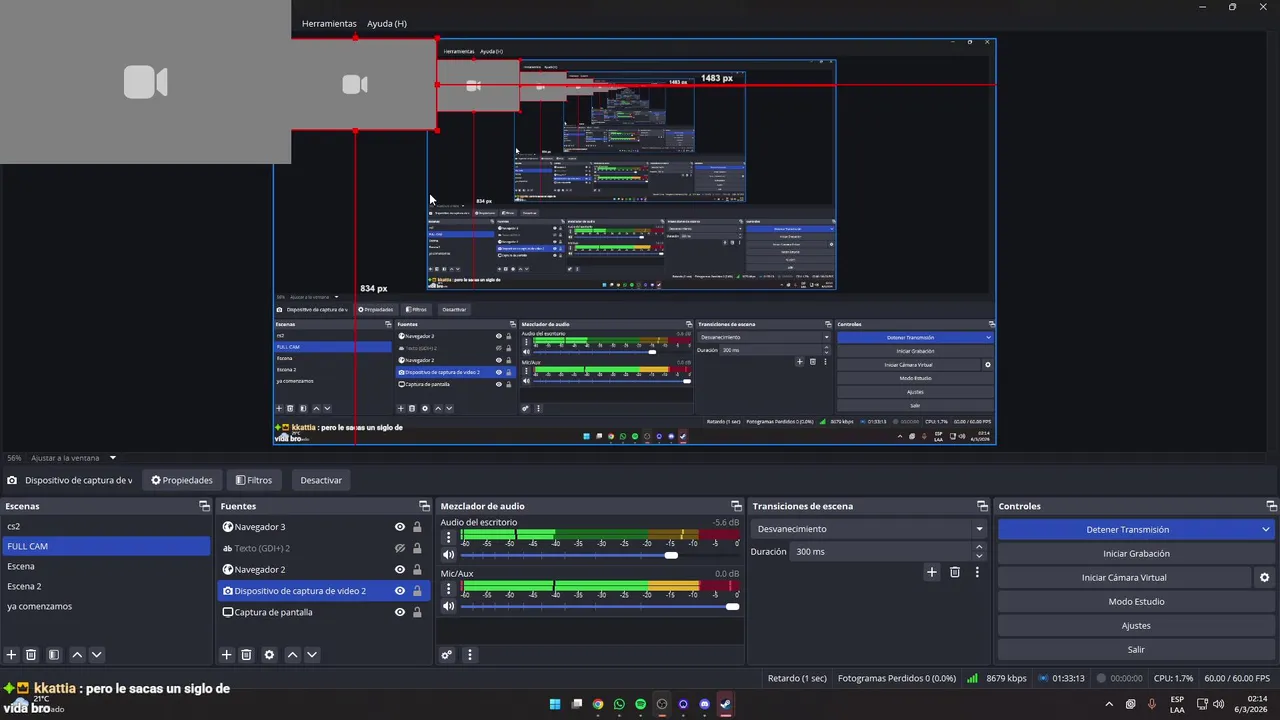Toggle lock on Navegador 3 source
This screenshot has width=1280, height=720.
pos(417,527)
